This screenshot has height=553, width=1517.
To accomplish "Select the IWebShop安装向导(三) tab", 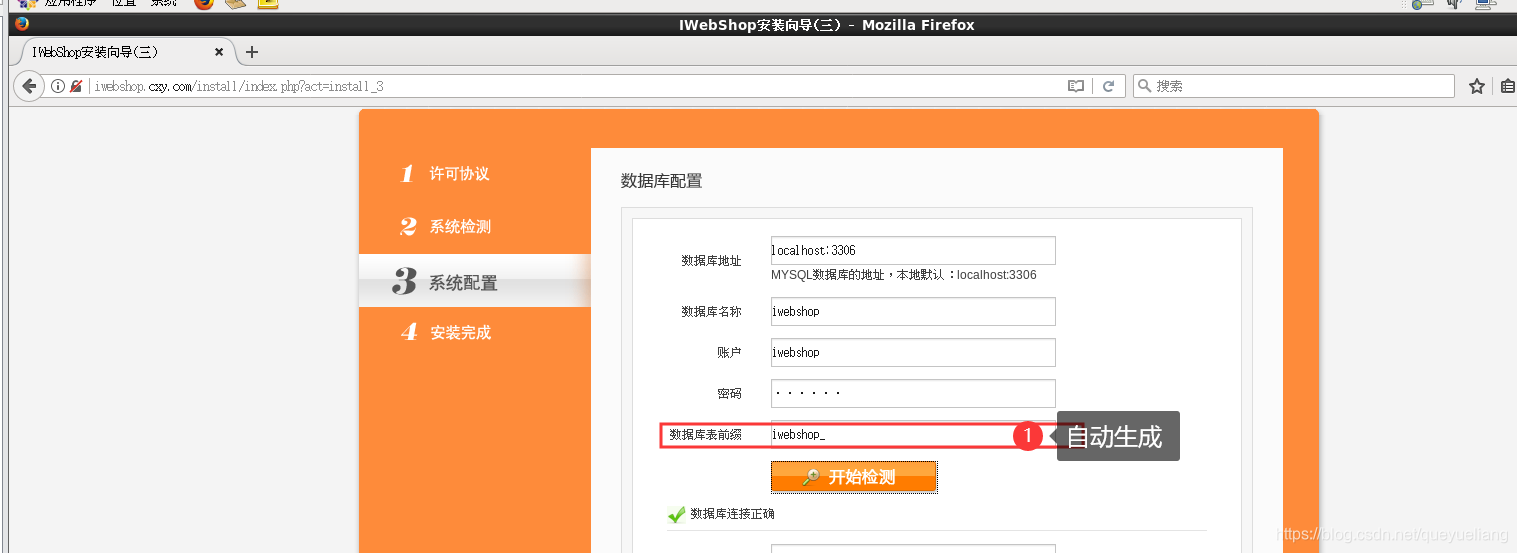I will [x=125, y=52].
